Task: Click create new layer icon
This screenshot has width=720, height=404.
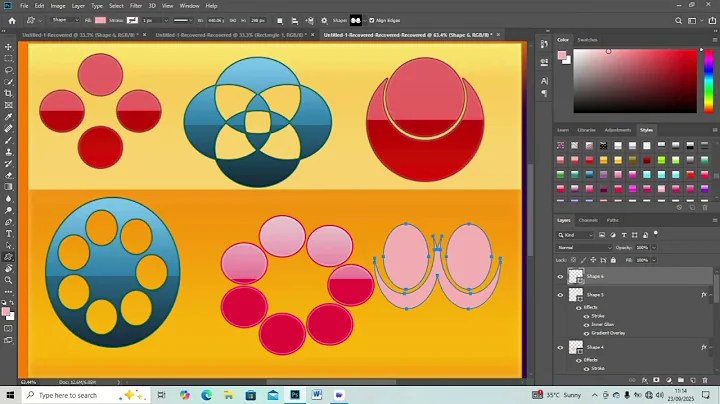Action: click(x=692, y=380)
